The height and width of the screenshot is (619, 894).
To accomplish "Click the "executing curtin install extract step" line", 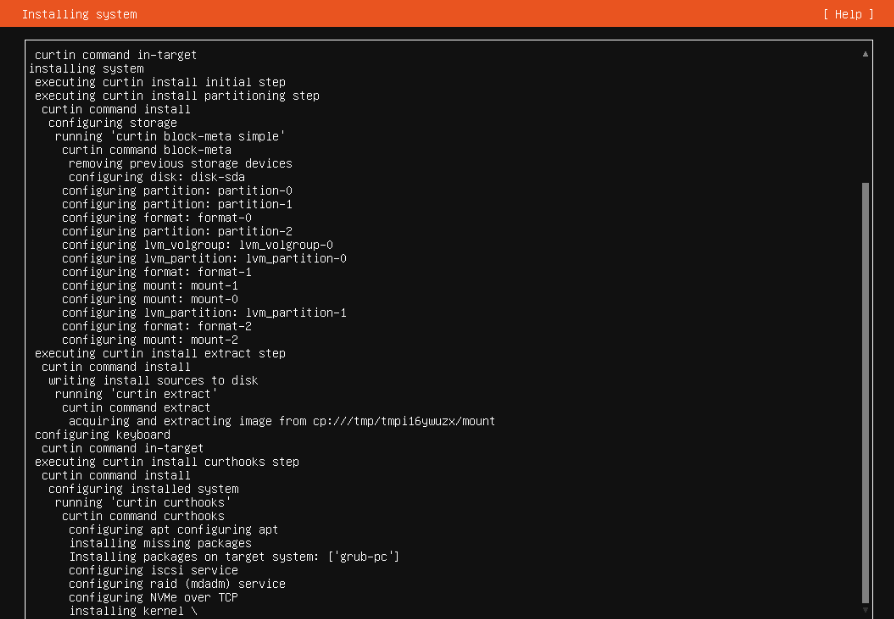I will tap(160, 353).
